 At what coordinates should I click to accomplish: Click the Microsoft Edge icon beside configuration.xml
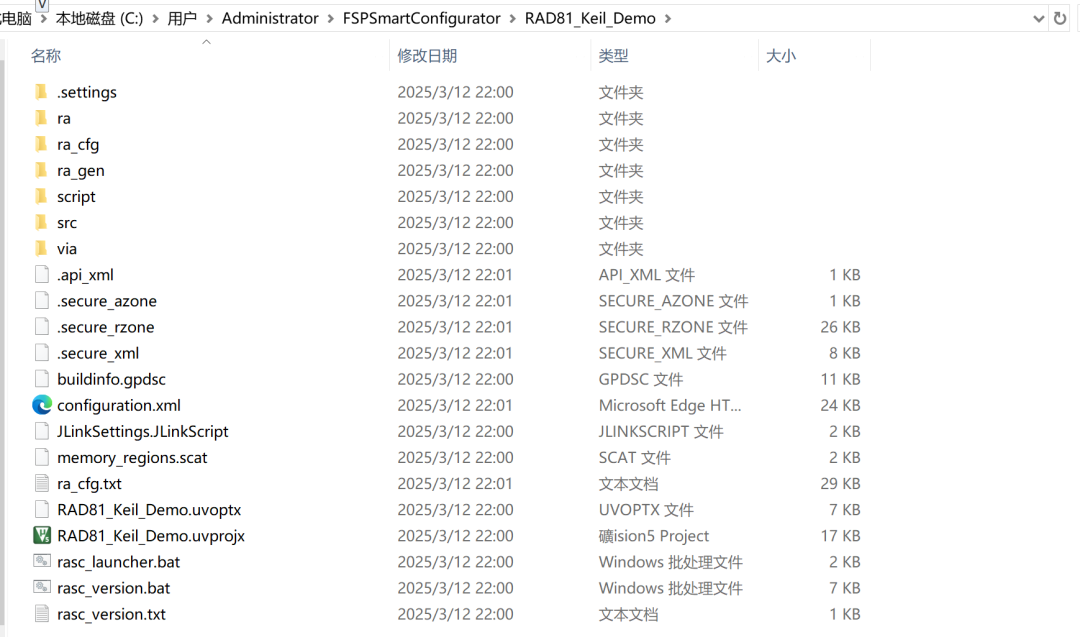(42, 405)
